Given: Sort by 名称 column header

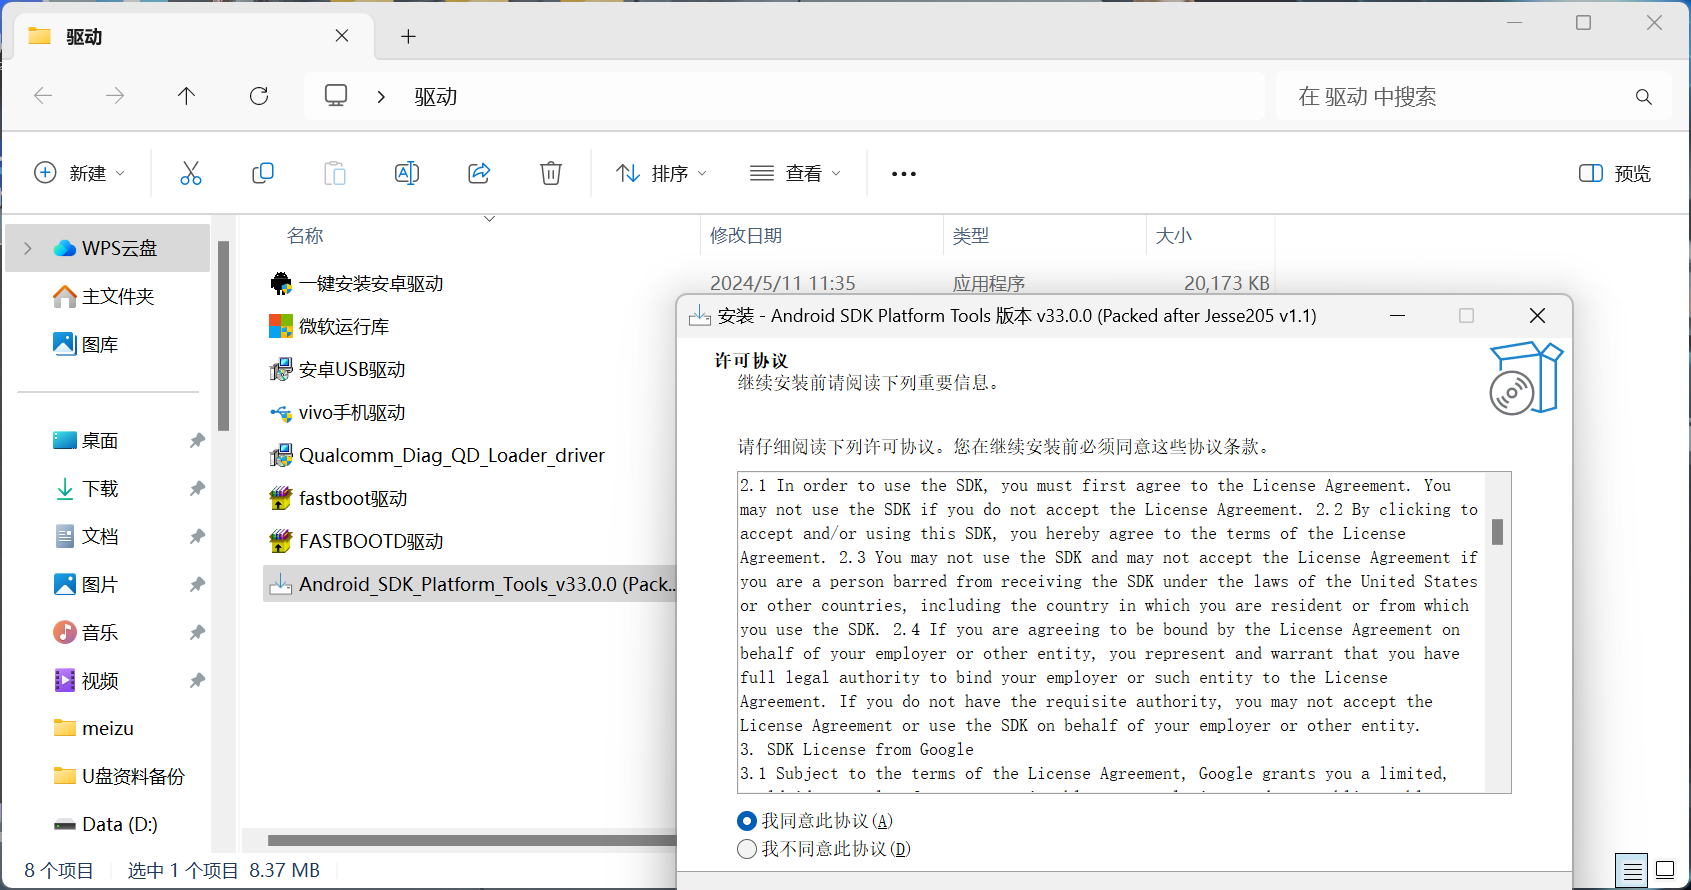Looking at the screenshot, I should click(x=305, y=236).
